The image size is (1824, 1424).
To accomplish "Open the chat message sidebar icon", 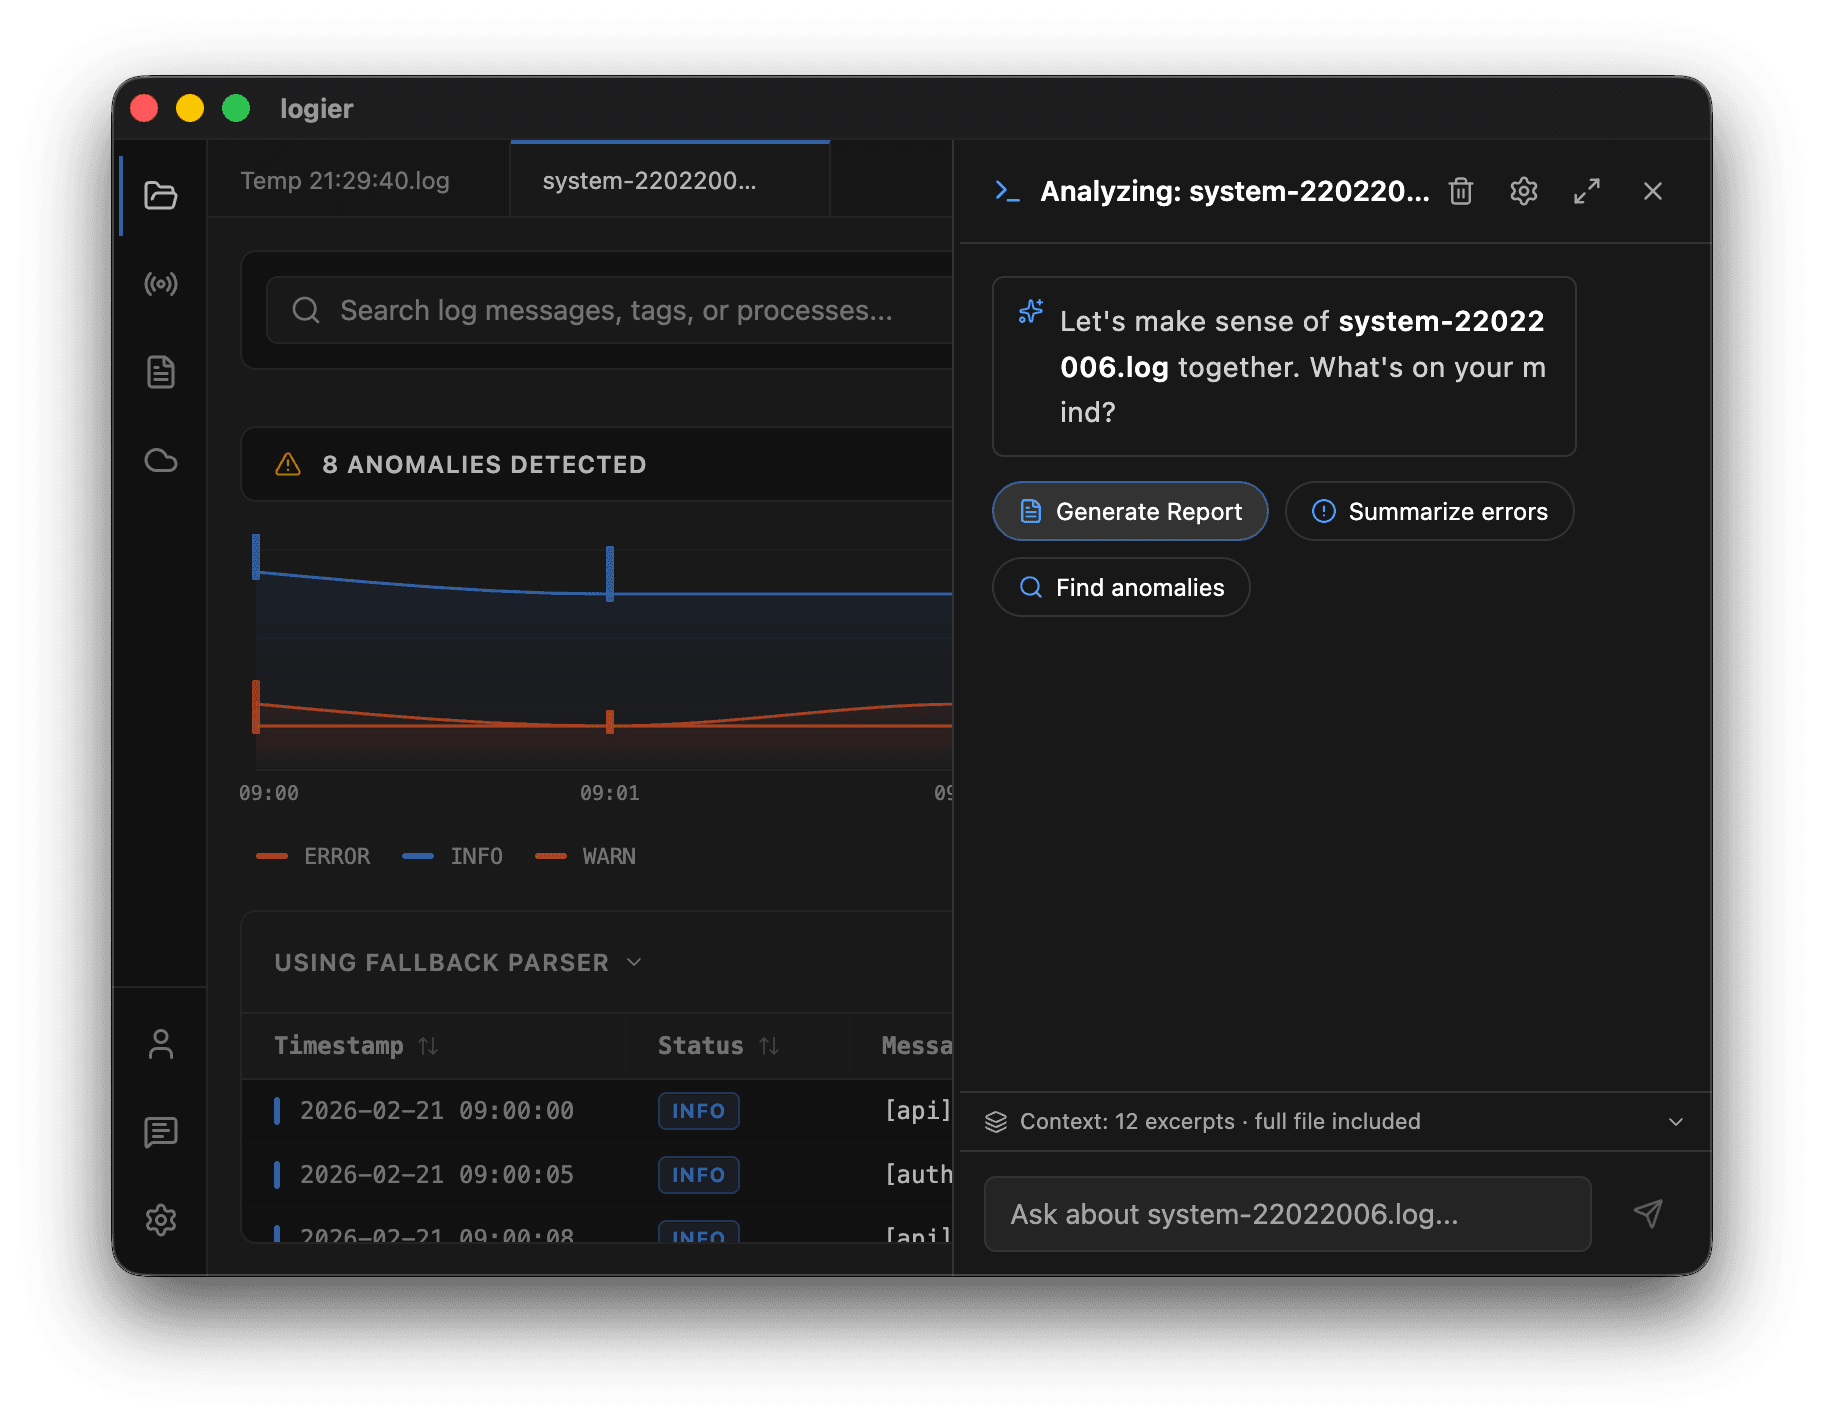I will (x=161, y=1132).
